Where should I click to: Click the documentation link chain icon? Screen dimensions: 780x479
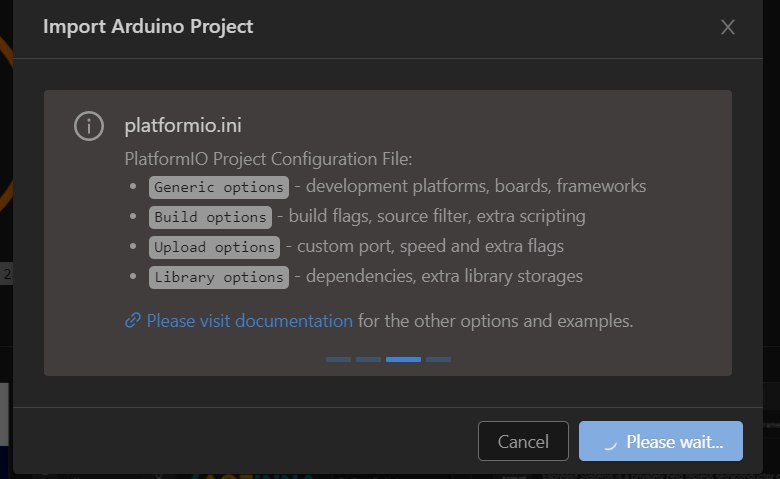point(133,321)
